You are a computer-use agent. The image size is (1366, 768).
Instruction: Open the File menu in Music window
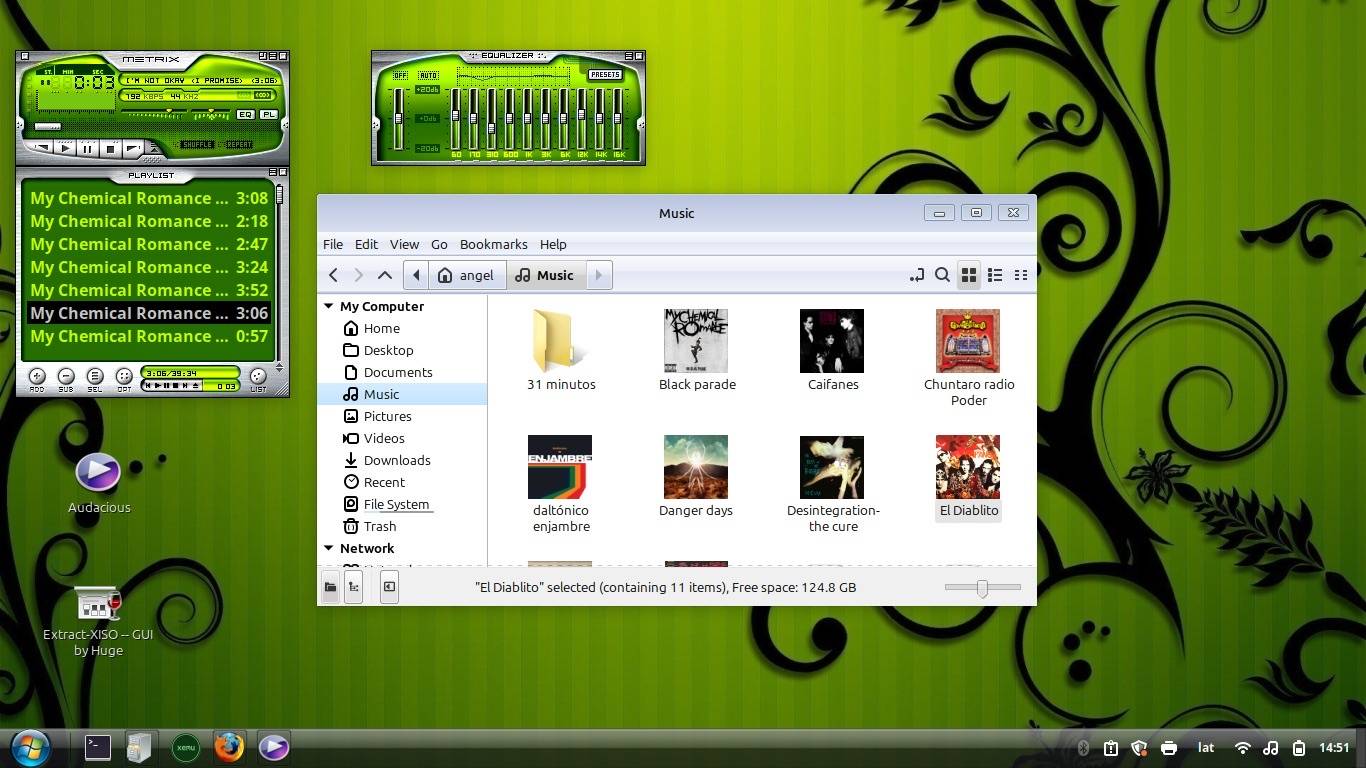coord(333,244)
